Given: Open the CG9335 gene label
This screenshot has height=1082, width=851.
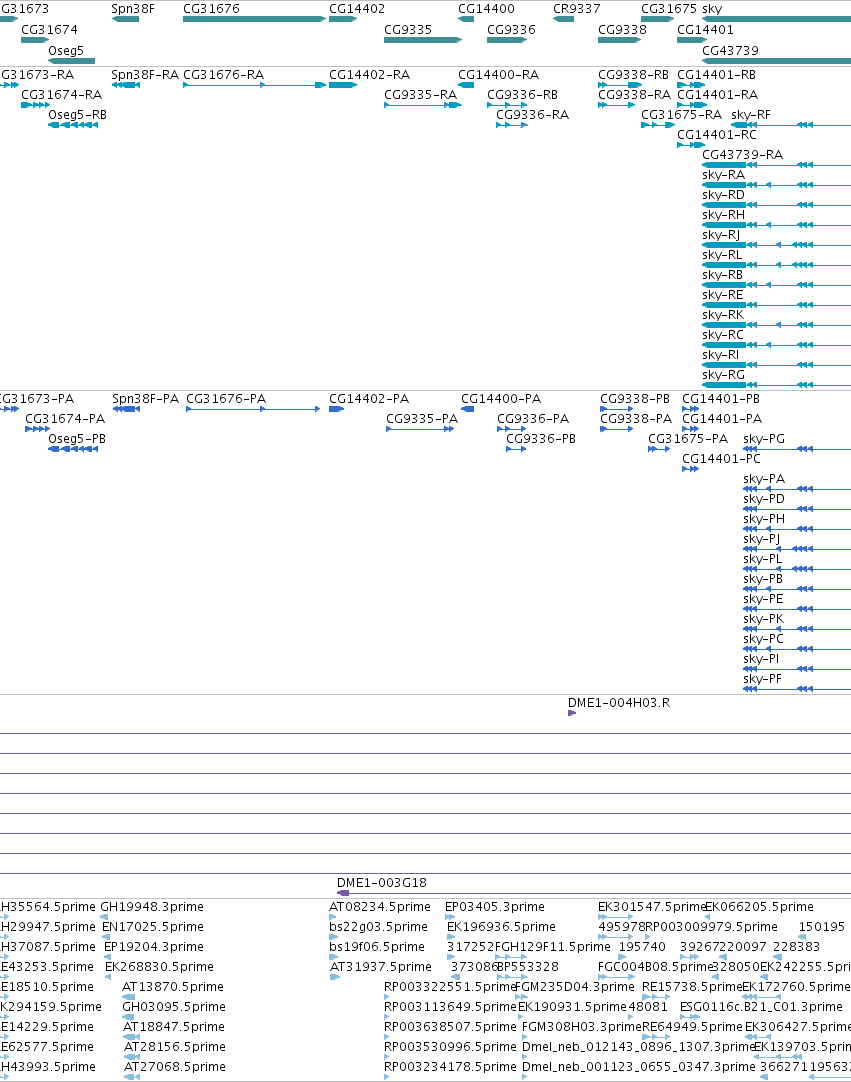Looking at the screenshot, I should coord(408,30).
